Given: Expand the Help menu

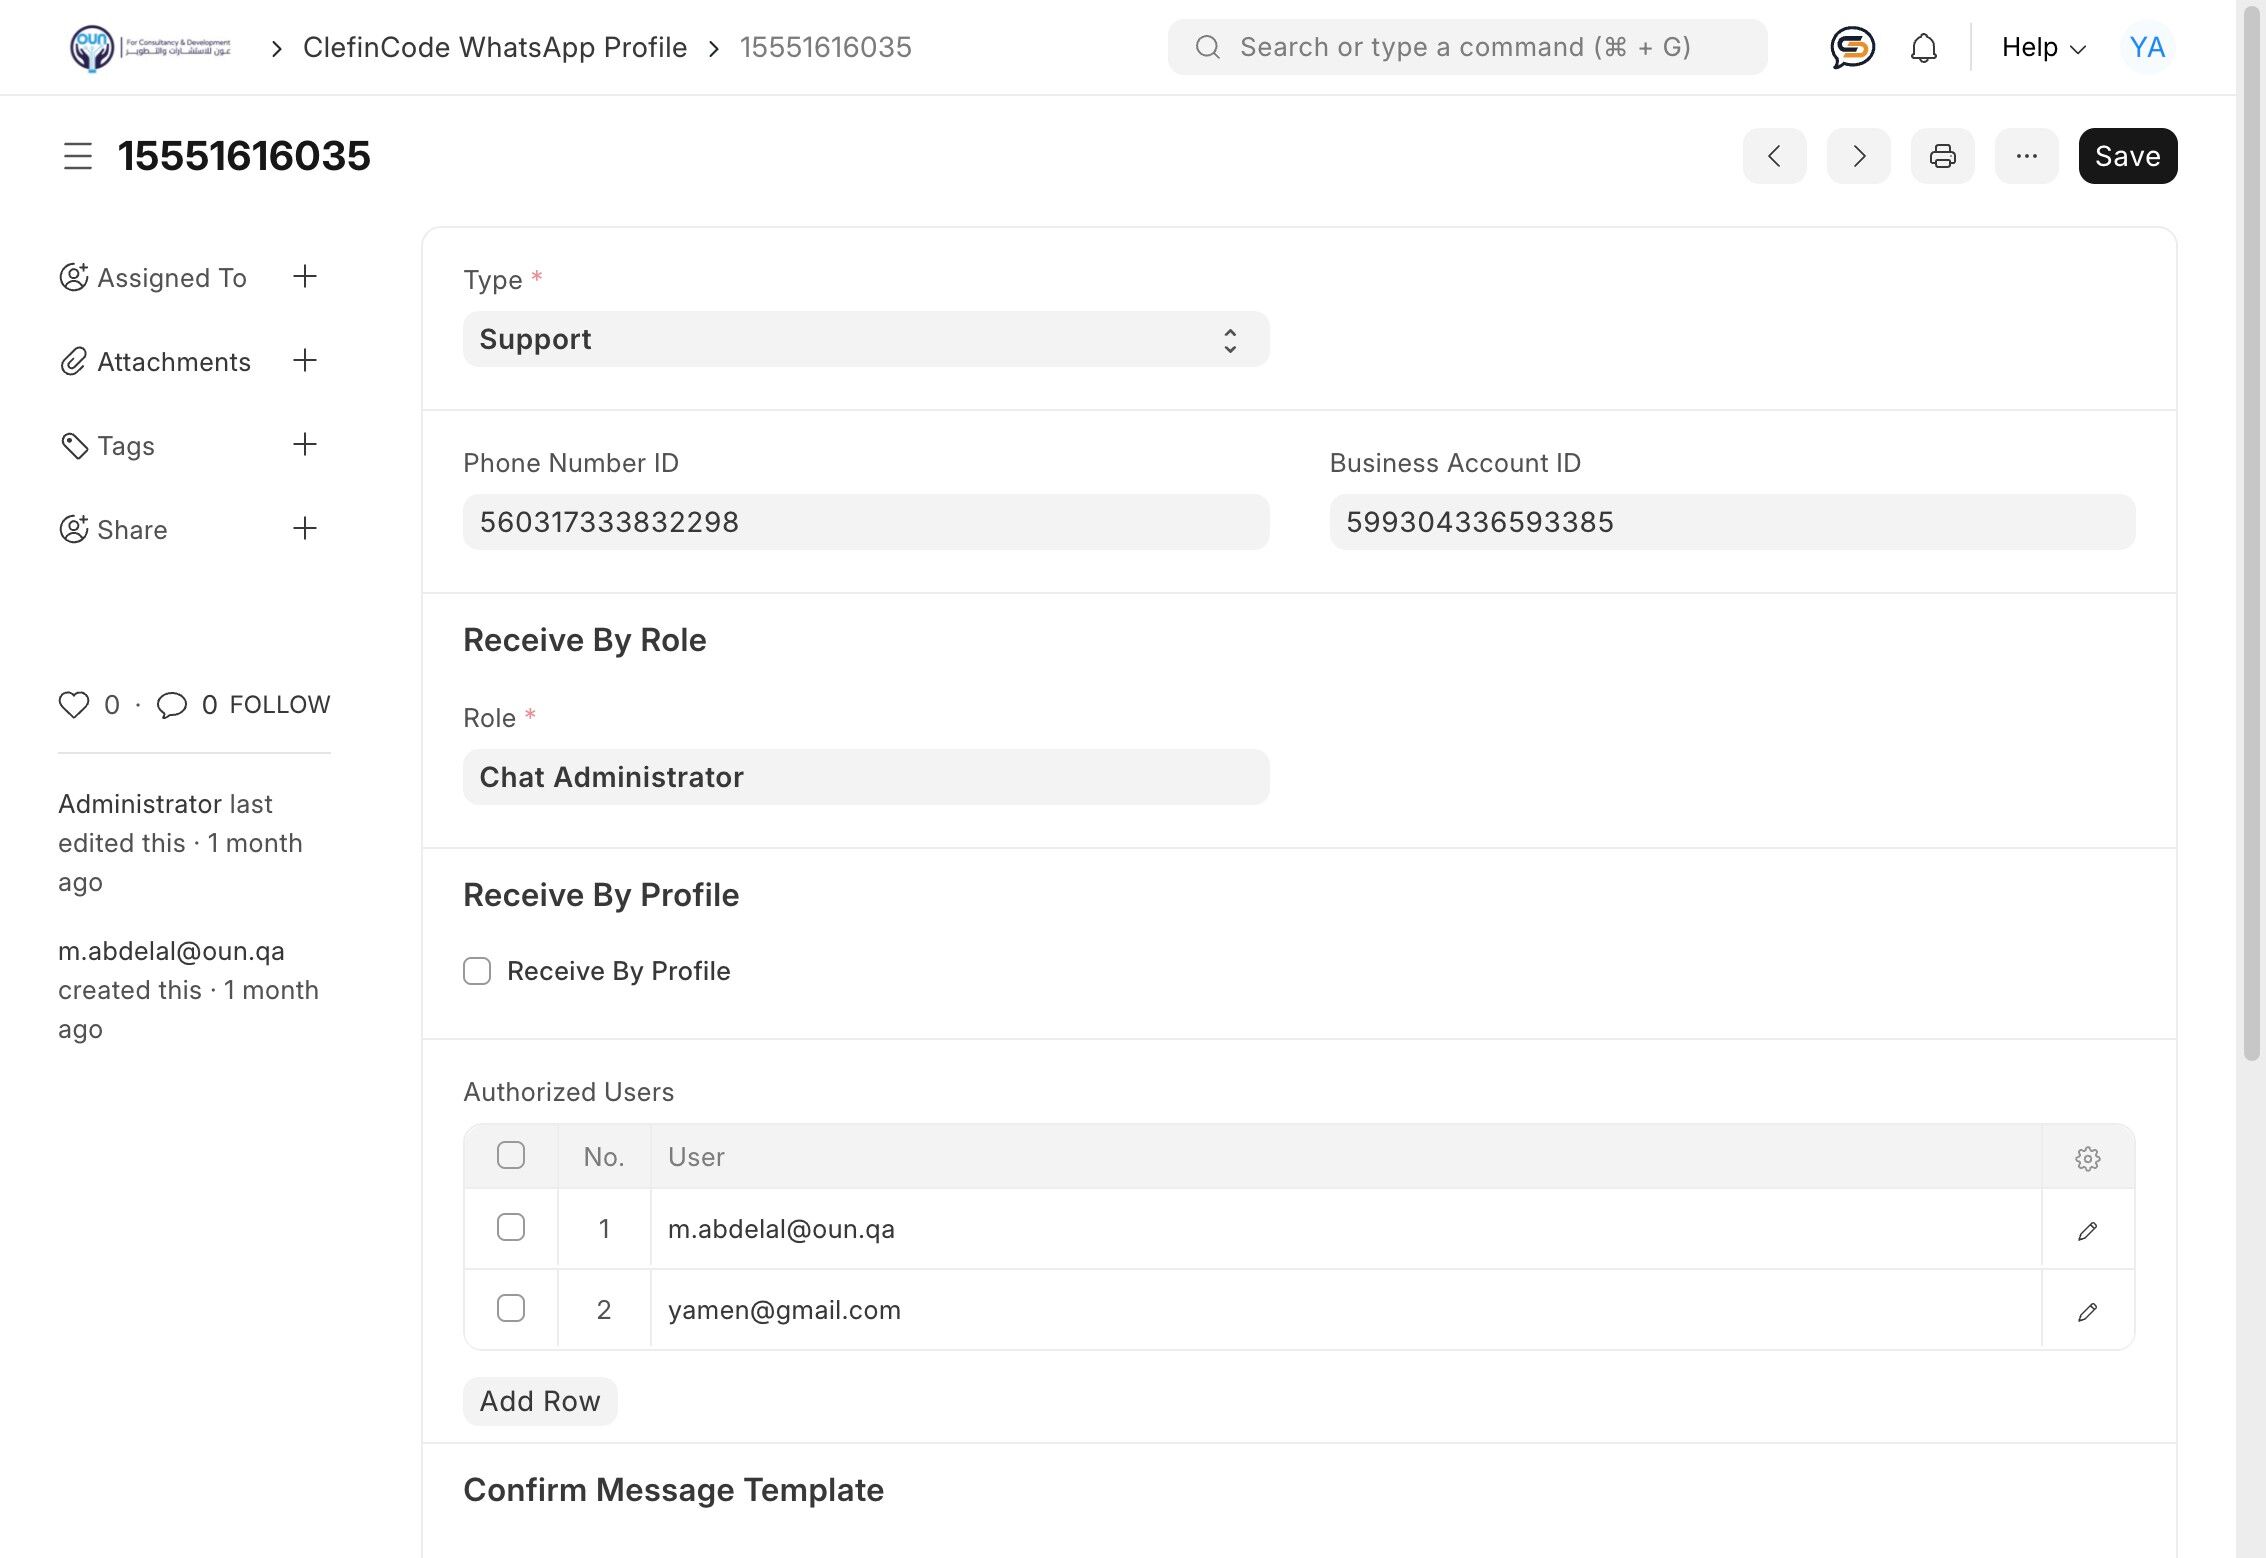Looking at the screenshot, I should pos(2043,47).
